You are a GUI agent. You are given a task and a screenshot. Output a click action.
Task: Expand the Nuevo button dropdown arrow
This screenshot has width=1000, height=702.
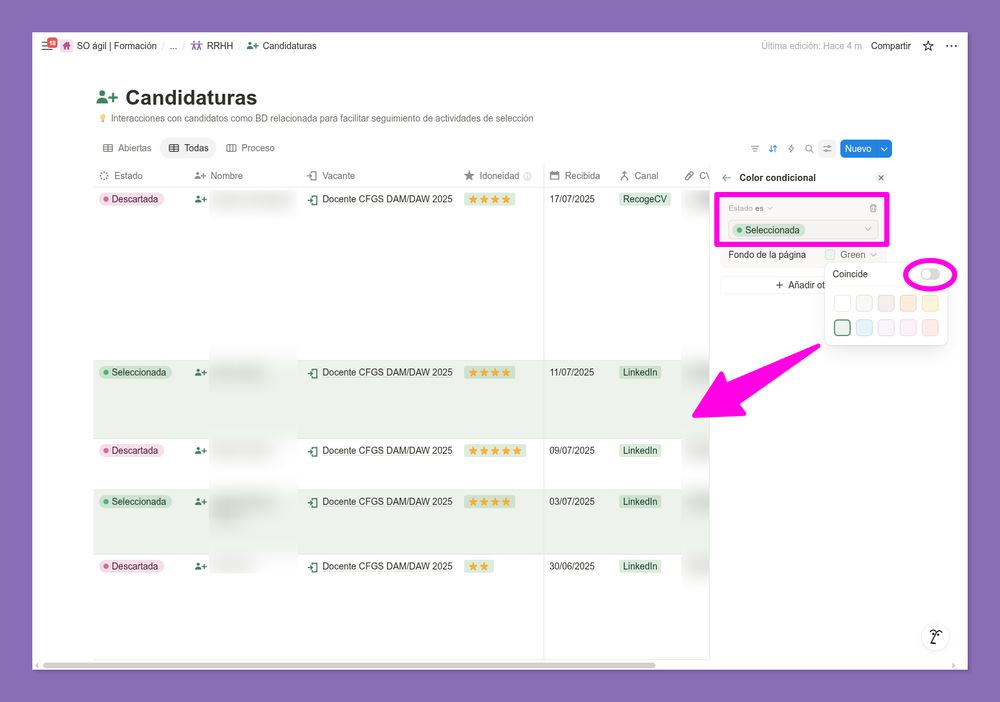tap(884, 149)
